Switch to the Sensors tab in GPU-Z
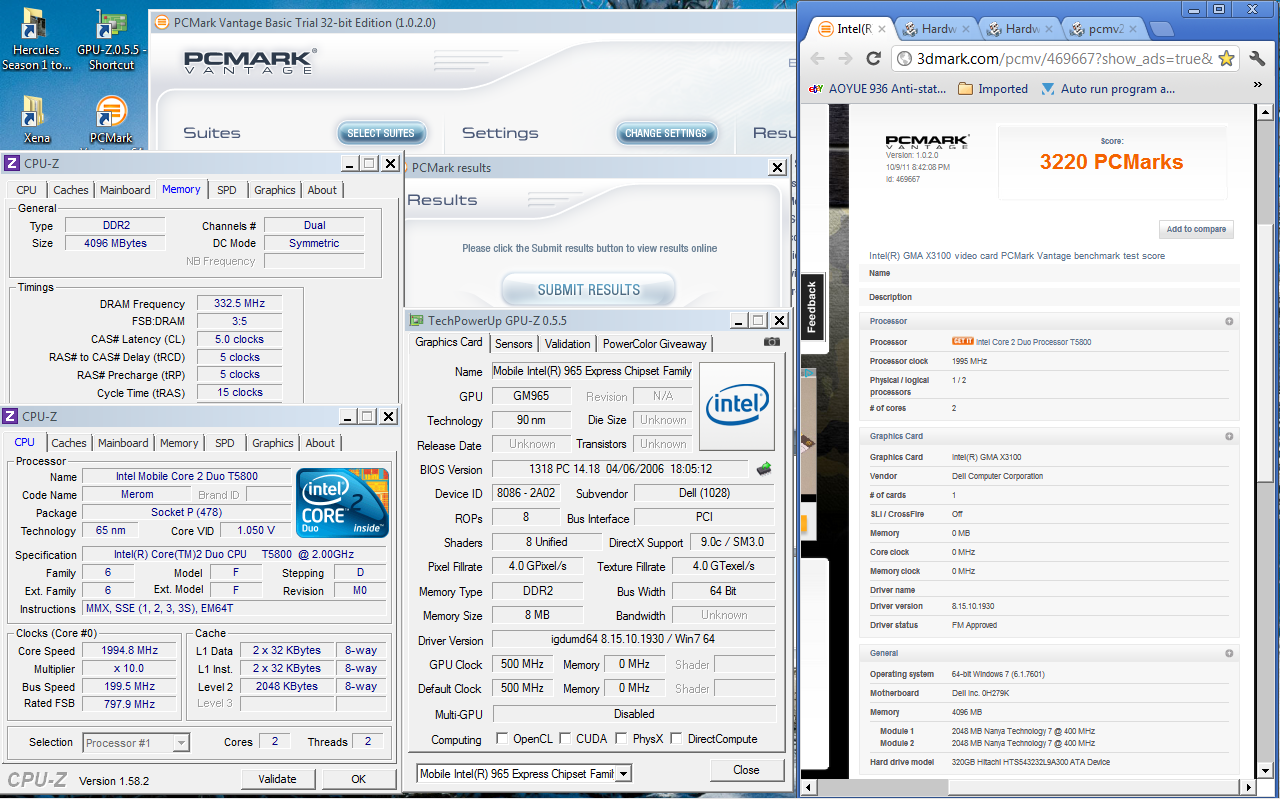The width and height of the screenshot is (1280, 800). point(514,343)
